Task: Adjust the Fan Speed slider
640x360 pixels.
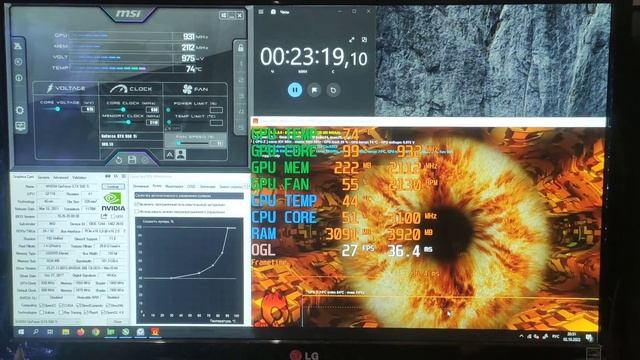Action: click(x=178, y=143)
